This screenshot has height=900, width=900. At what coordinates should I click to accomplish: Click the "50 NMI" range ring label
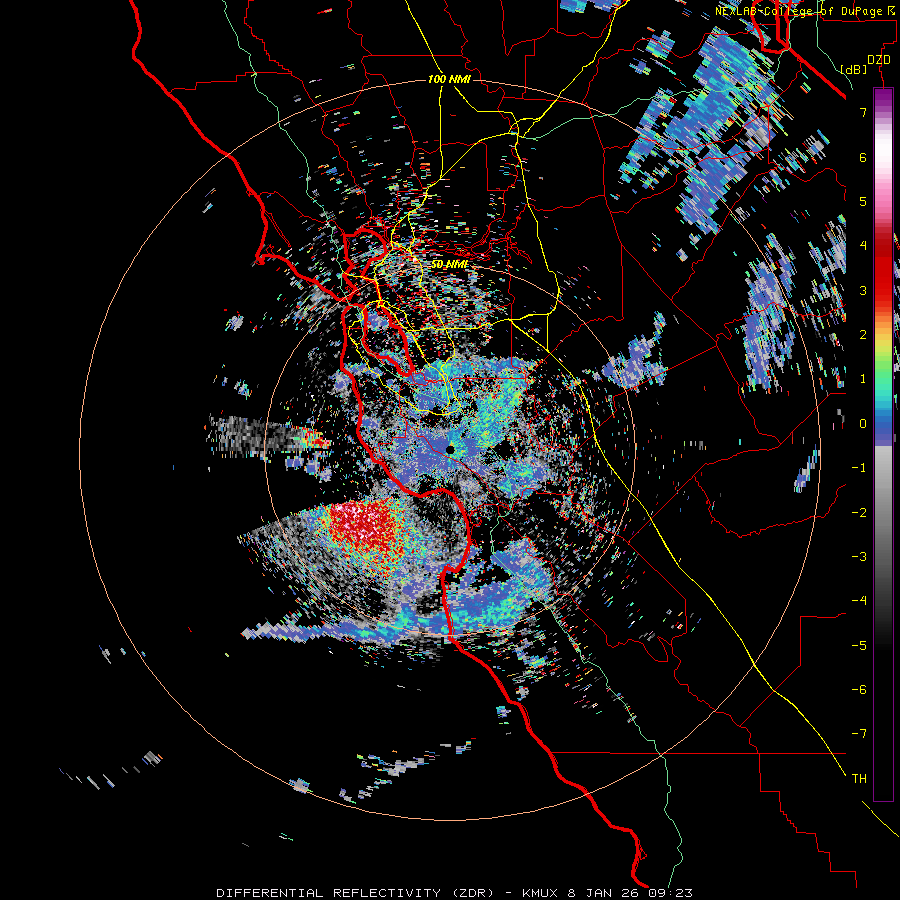pos(449,265)
